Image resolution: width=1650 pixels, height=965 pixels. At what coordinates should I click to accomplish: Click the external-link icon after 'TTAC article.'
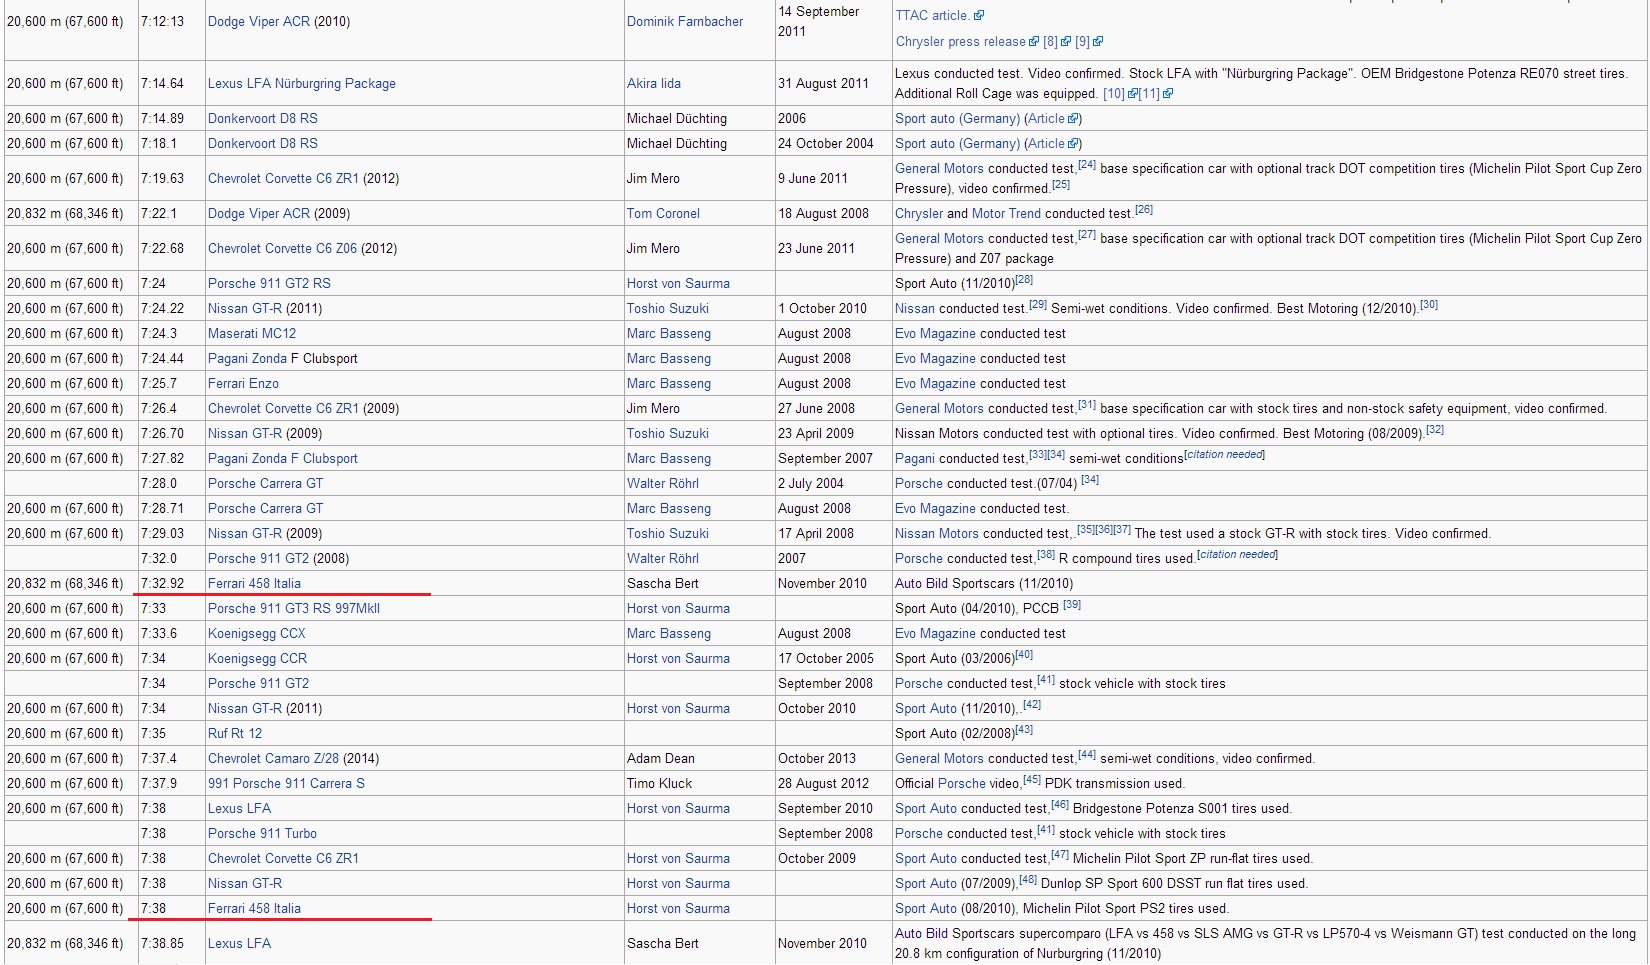coord(979,15)
